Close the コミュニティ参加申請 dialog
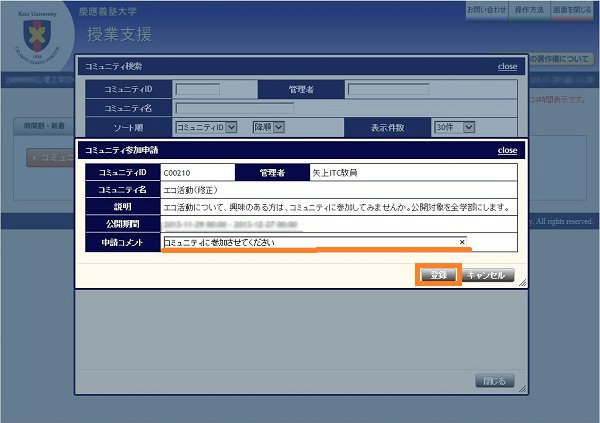 pos(507,150)
